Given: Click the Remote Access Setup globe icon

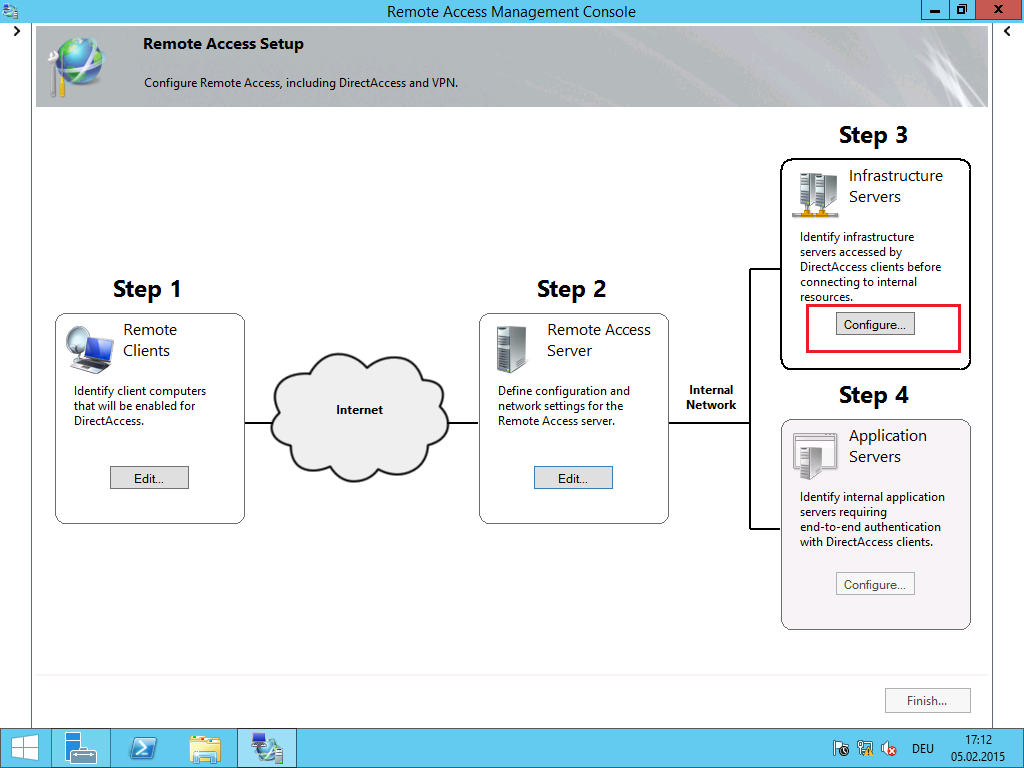Looking at the screenshot, I should (77, 67).
